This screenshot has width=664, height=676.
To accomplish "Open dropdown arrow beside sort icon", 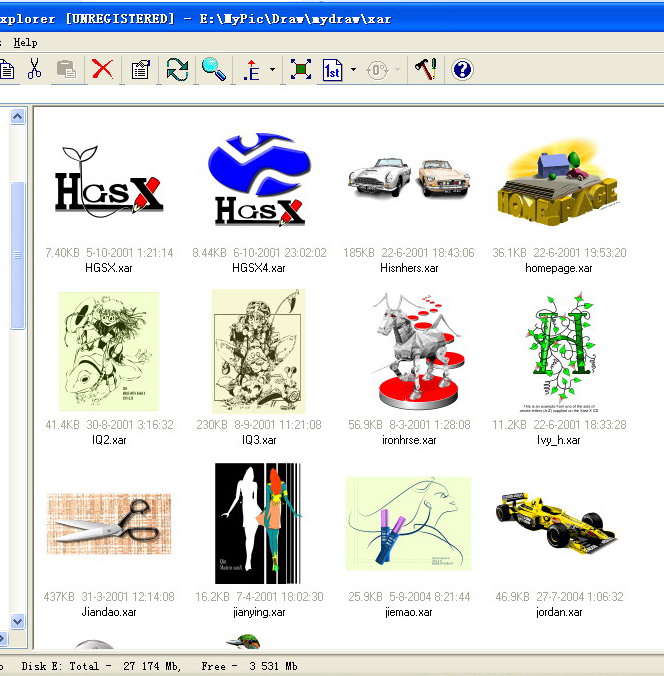I will coord(272,69).
